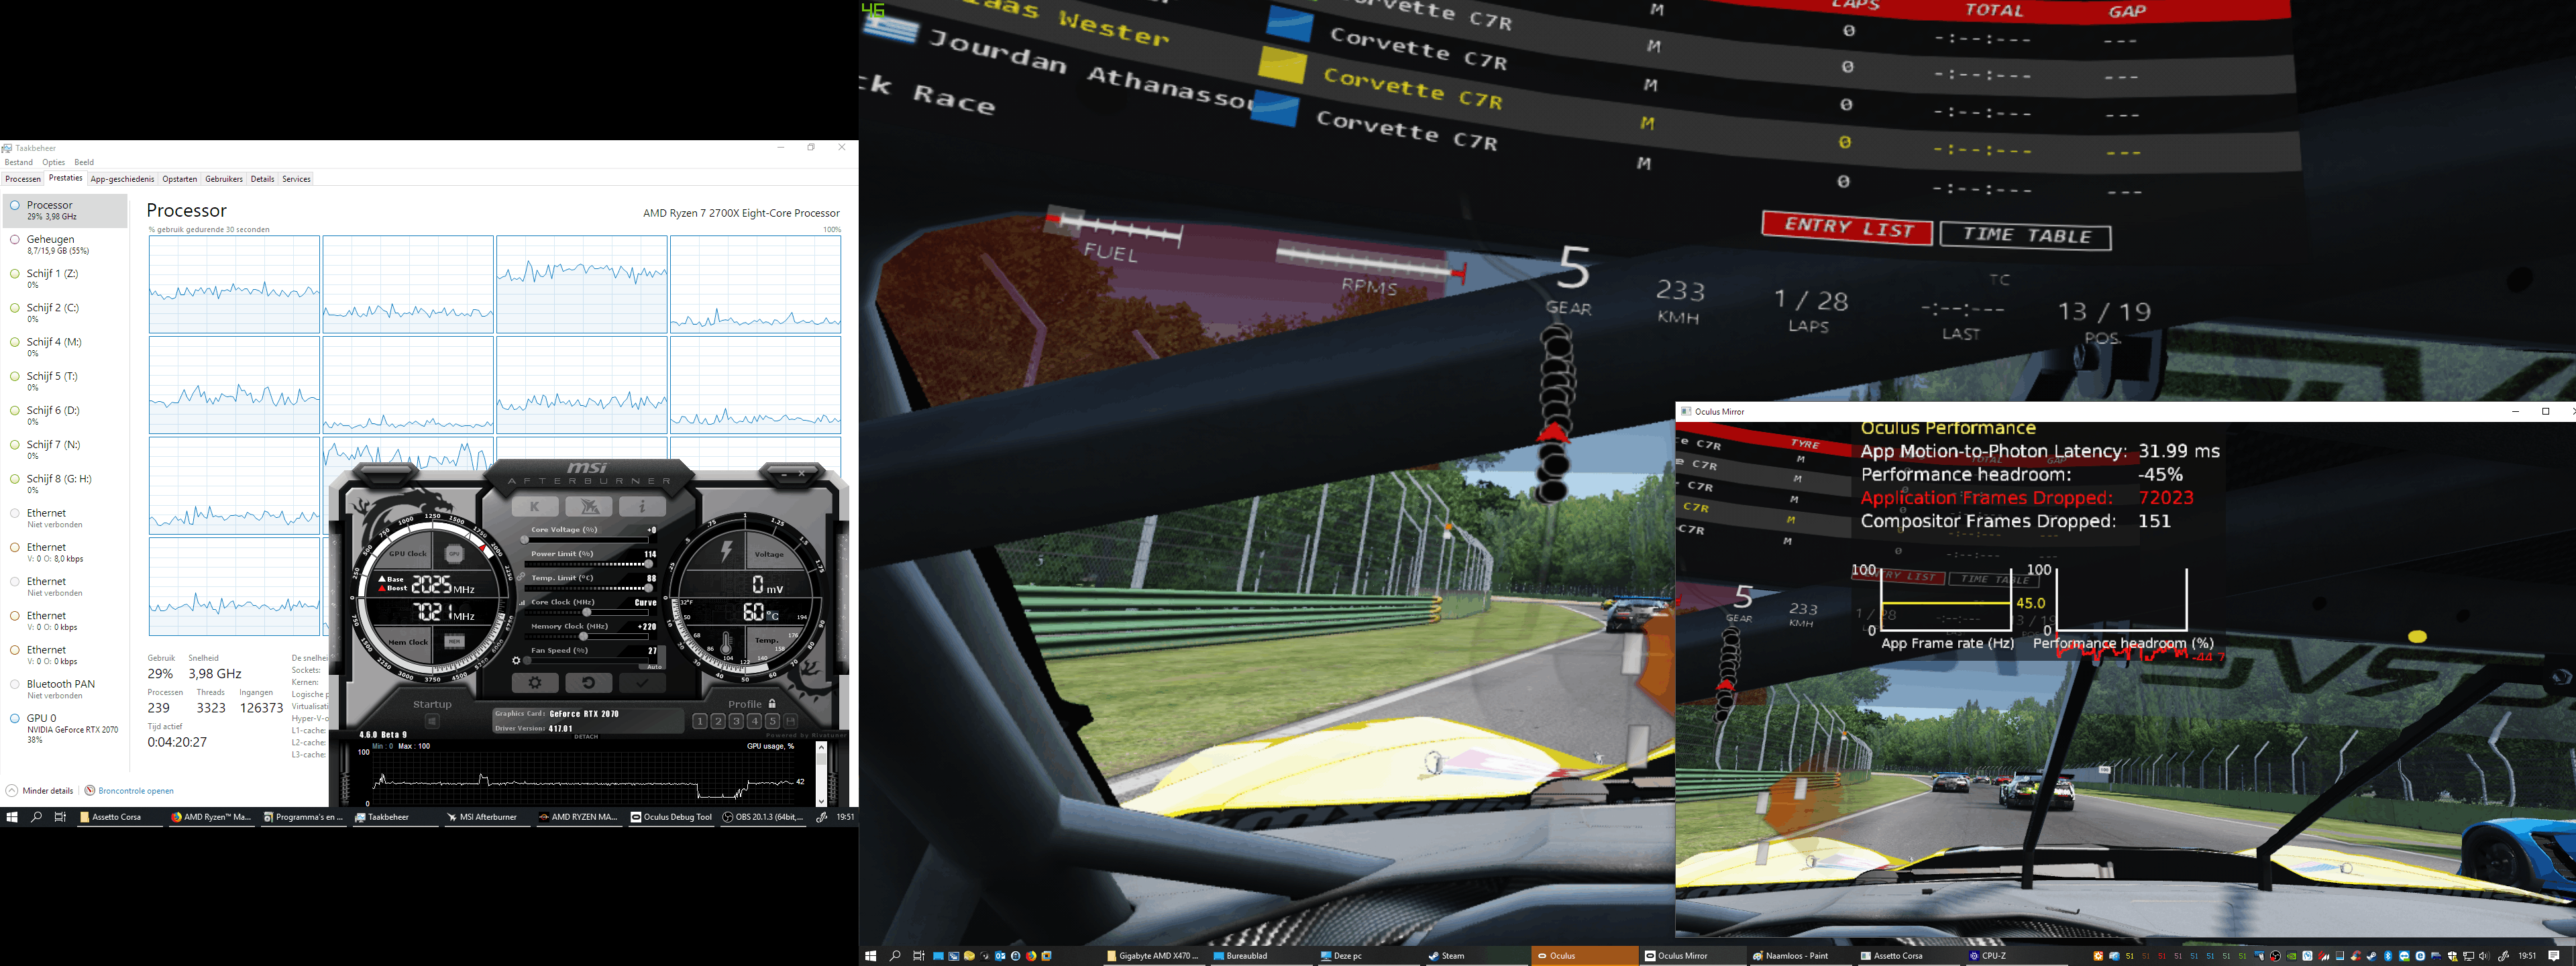Open Beeld menu in Taakbeheer

[84, 162]
